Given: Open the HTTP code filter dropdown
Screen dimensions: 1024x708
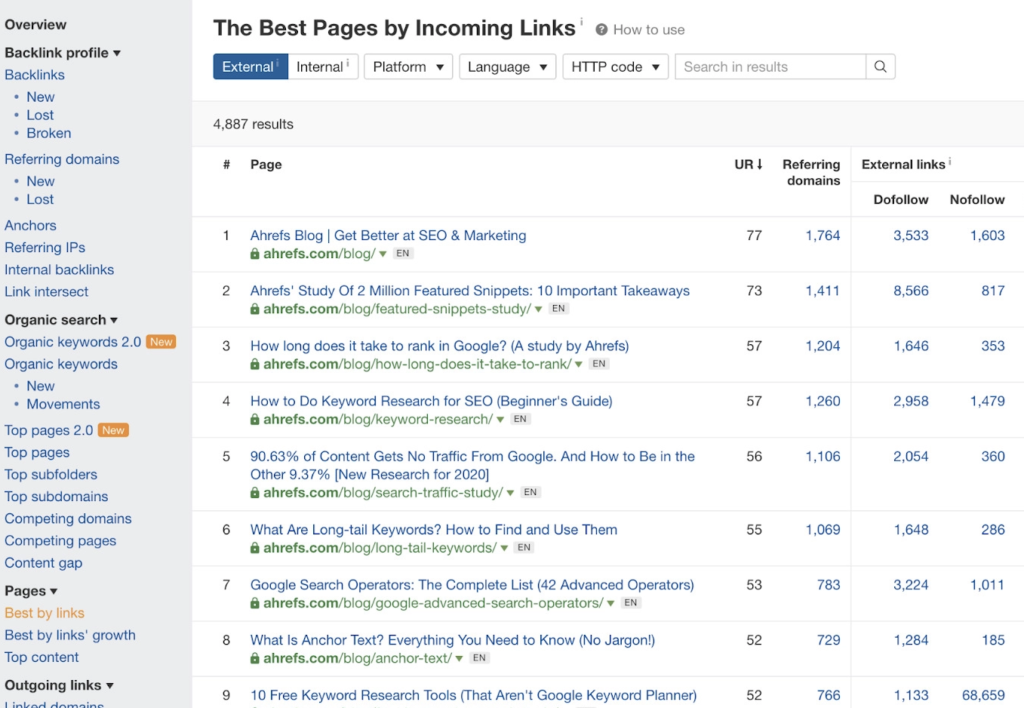Looking at the screenshot, I should [615, 67].
